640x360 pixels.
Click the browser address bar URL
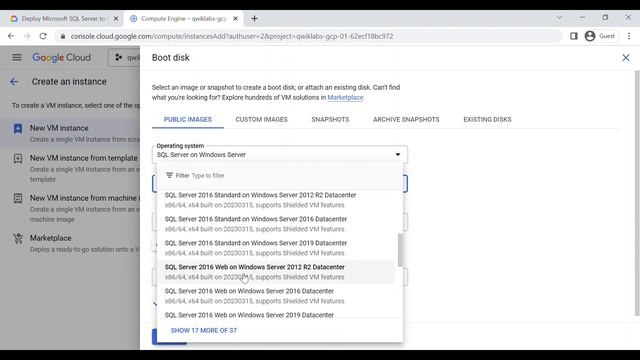[x=232, y=36]
